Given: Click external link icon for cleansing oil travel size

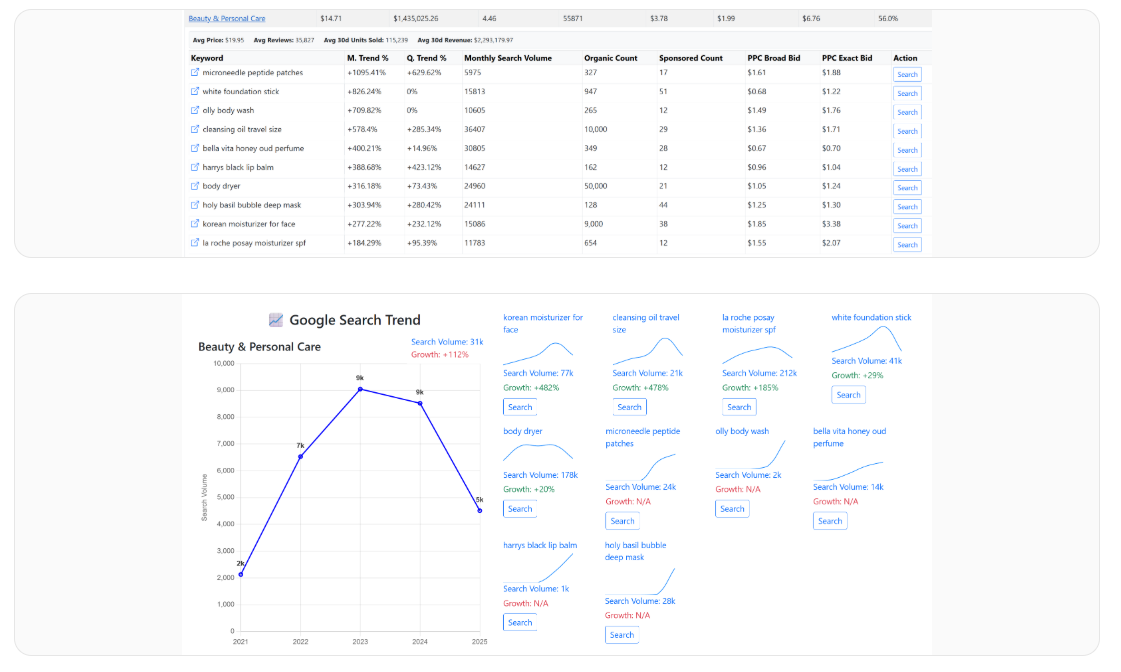Looking at the screenshot, I should click(x=195, y=130).
